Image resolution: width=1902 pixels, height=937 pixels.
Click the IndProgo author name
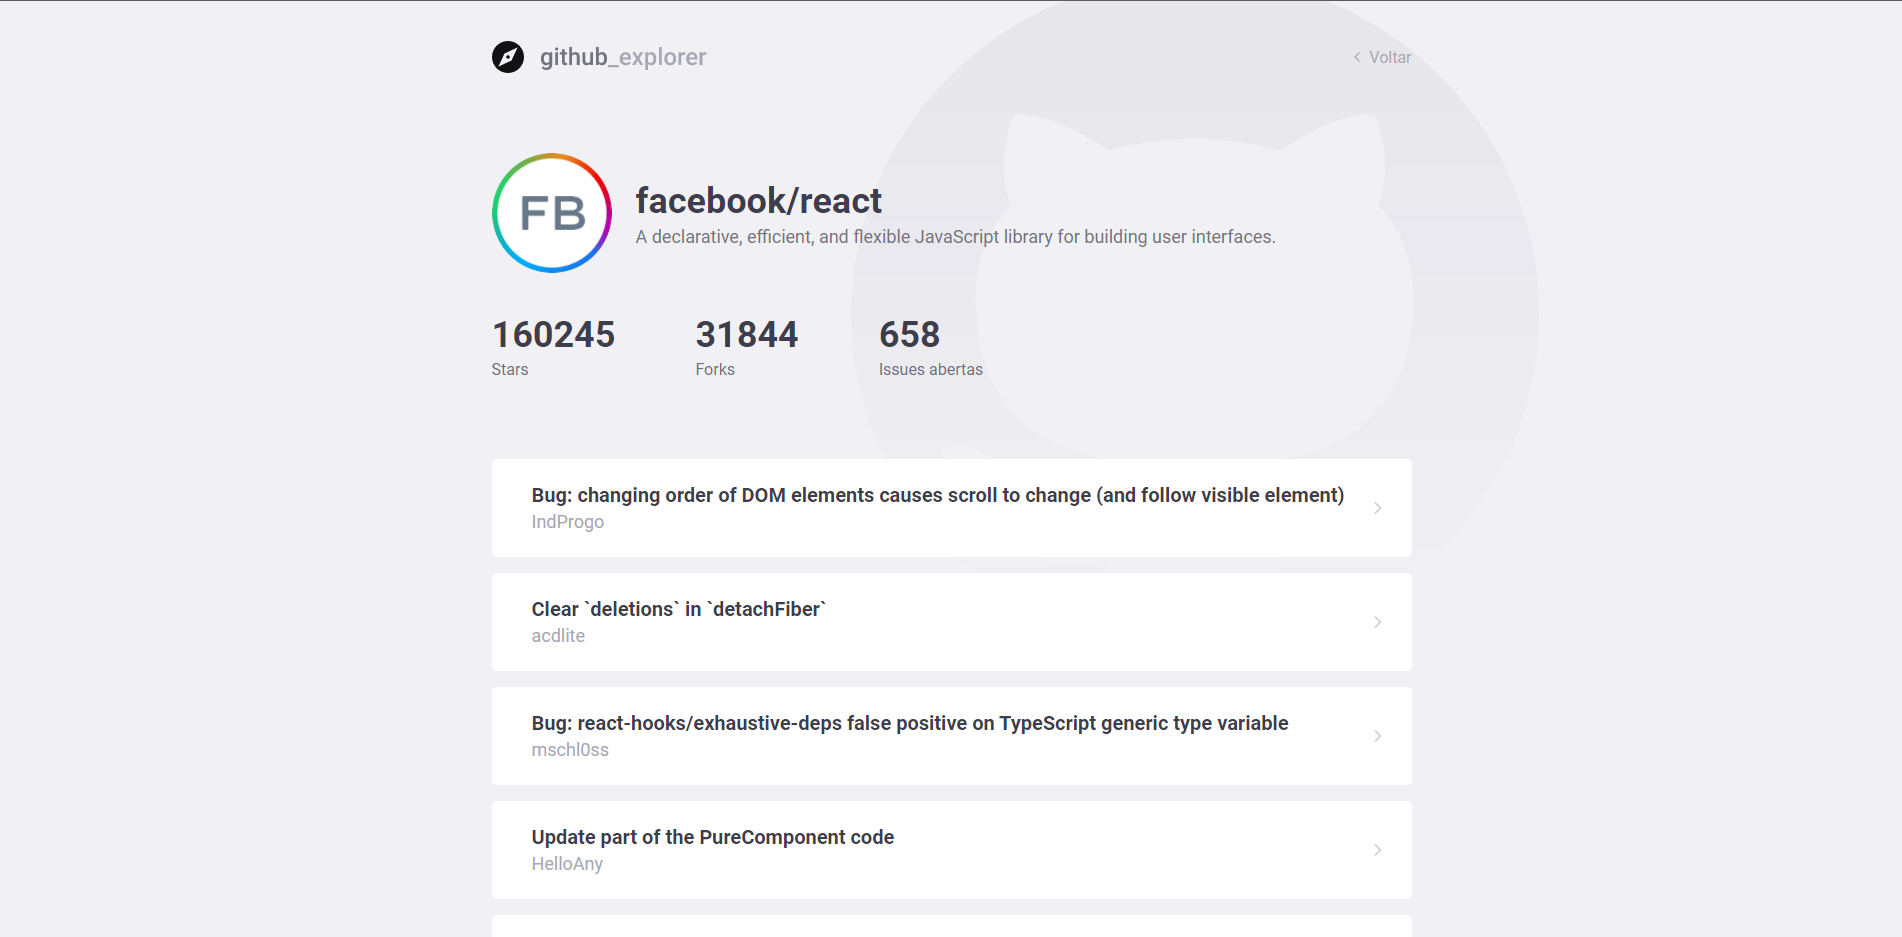(x=567, y=522)
